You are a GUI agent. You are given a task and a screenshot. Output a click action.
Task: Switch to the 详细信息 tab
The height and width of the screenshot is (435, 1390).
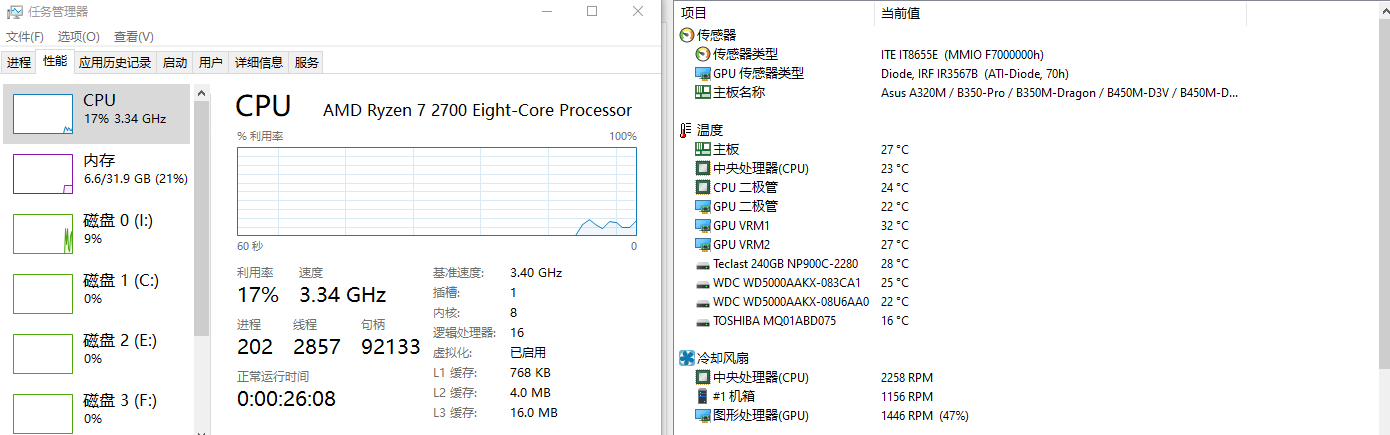coord(259,62)
